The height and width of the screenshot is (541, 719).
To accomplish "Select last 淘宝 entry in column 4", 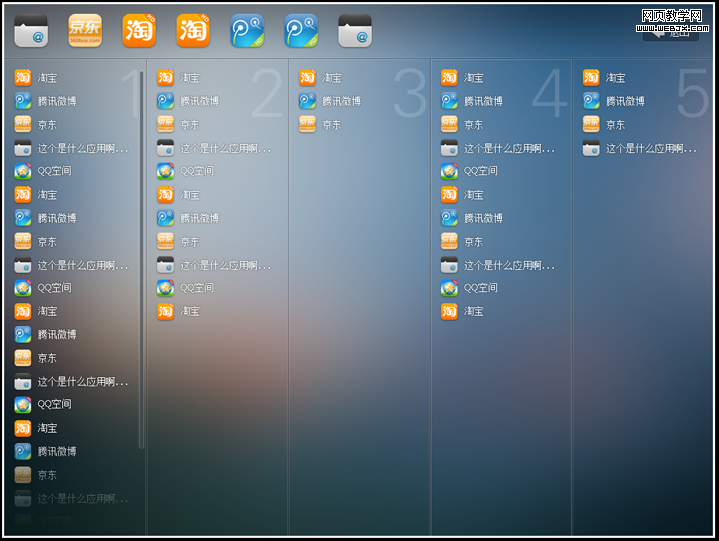I will point(474,311).
